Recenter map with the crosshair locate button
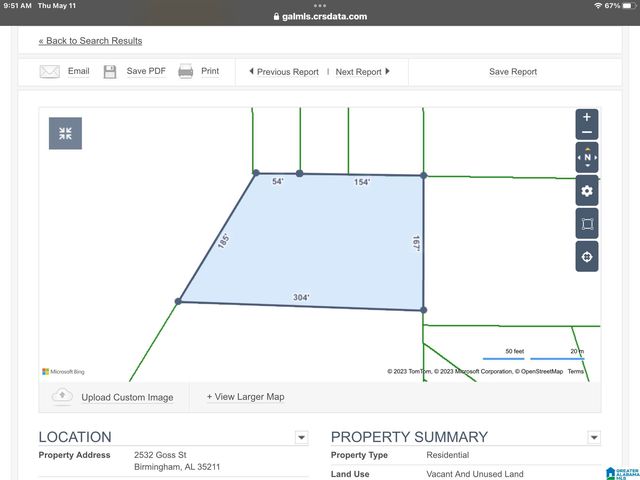 (587, 257)
